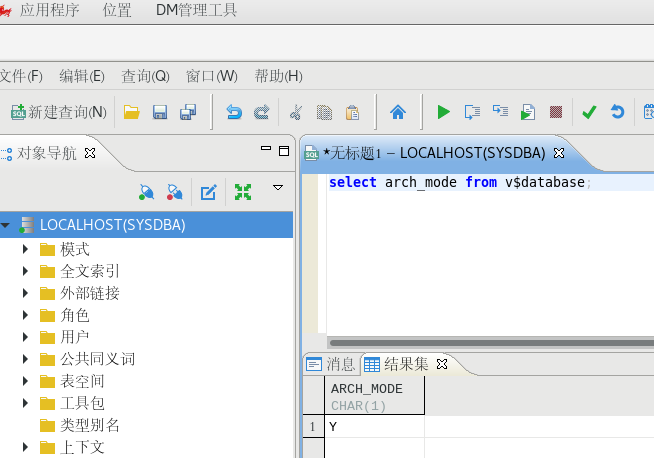
Task: Click the green collapse-all arrows icon
Action: (x=243, y=192)
